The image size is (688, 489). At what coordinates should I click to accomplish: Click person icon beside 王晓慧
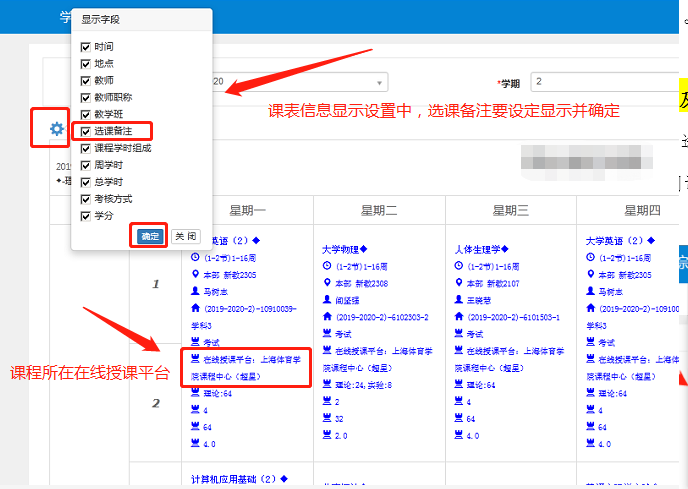tap(459, 300)
